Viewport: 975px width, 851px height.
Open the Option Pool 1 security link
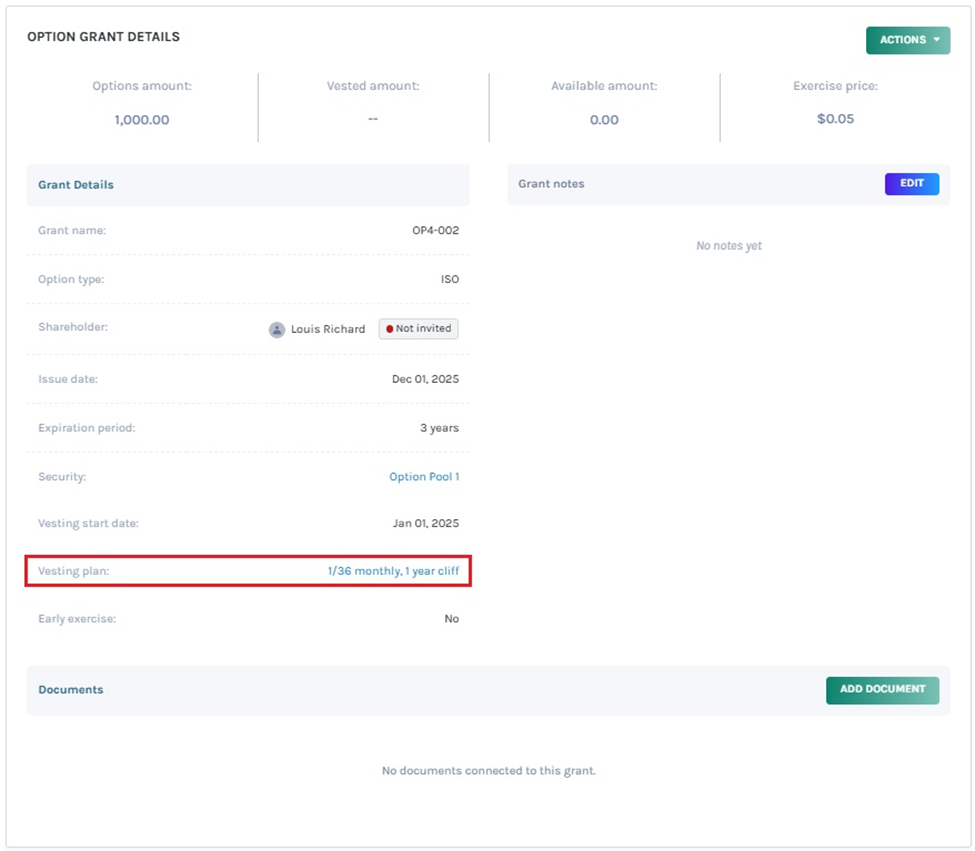tap(424, 477)
